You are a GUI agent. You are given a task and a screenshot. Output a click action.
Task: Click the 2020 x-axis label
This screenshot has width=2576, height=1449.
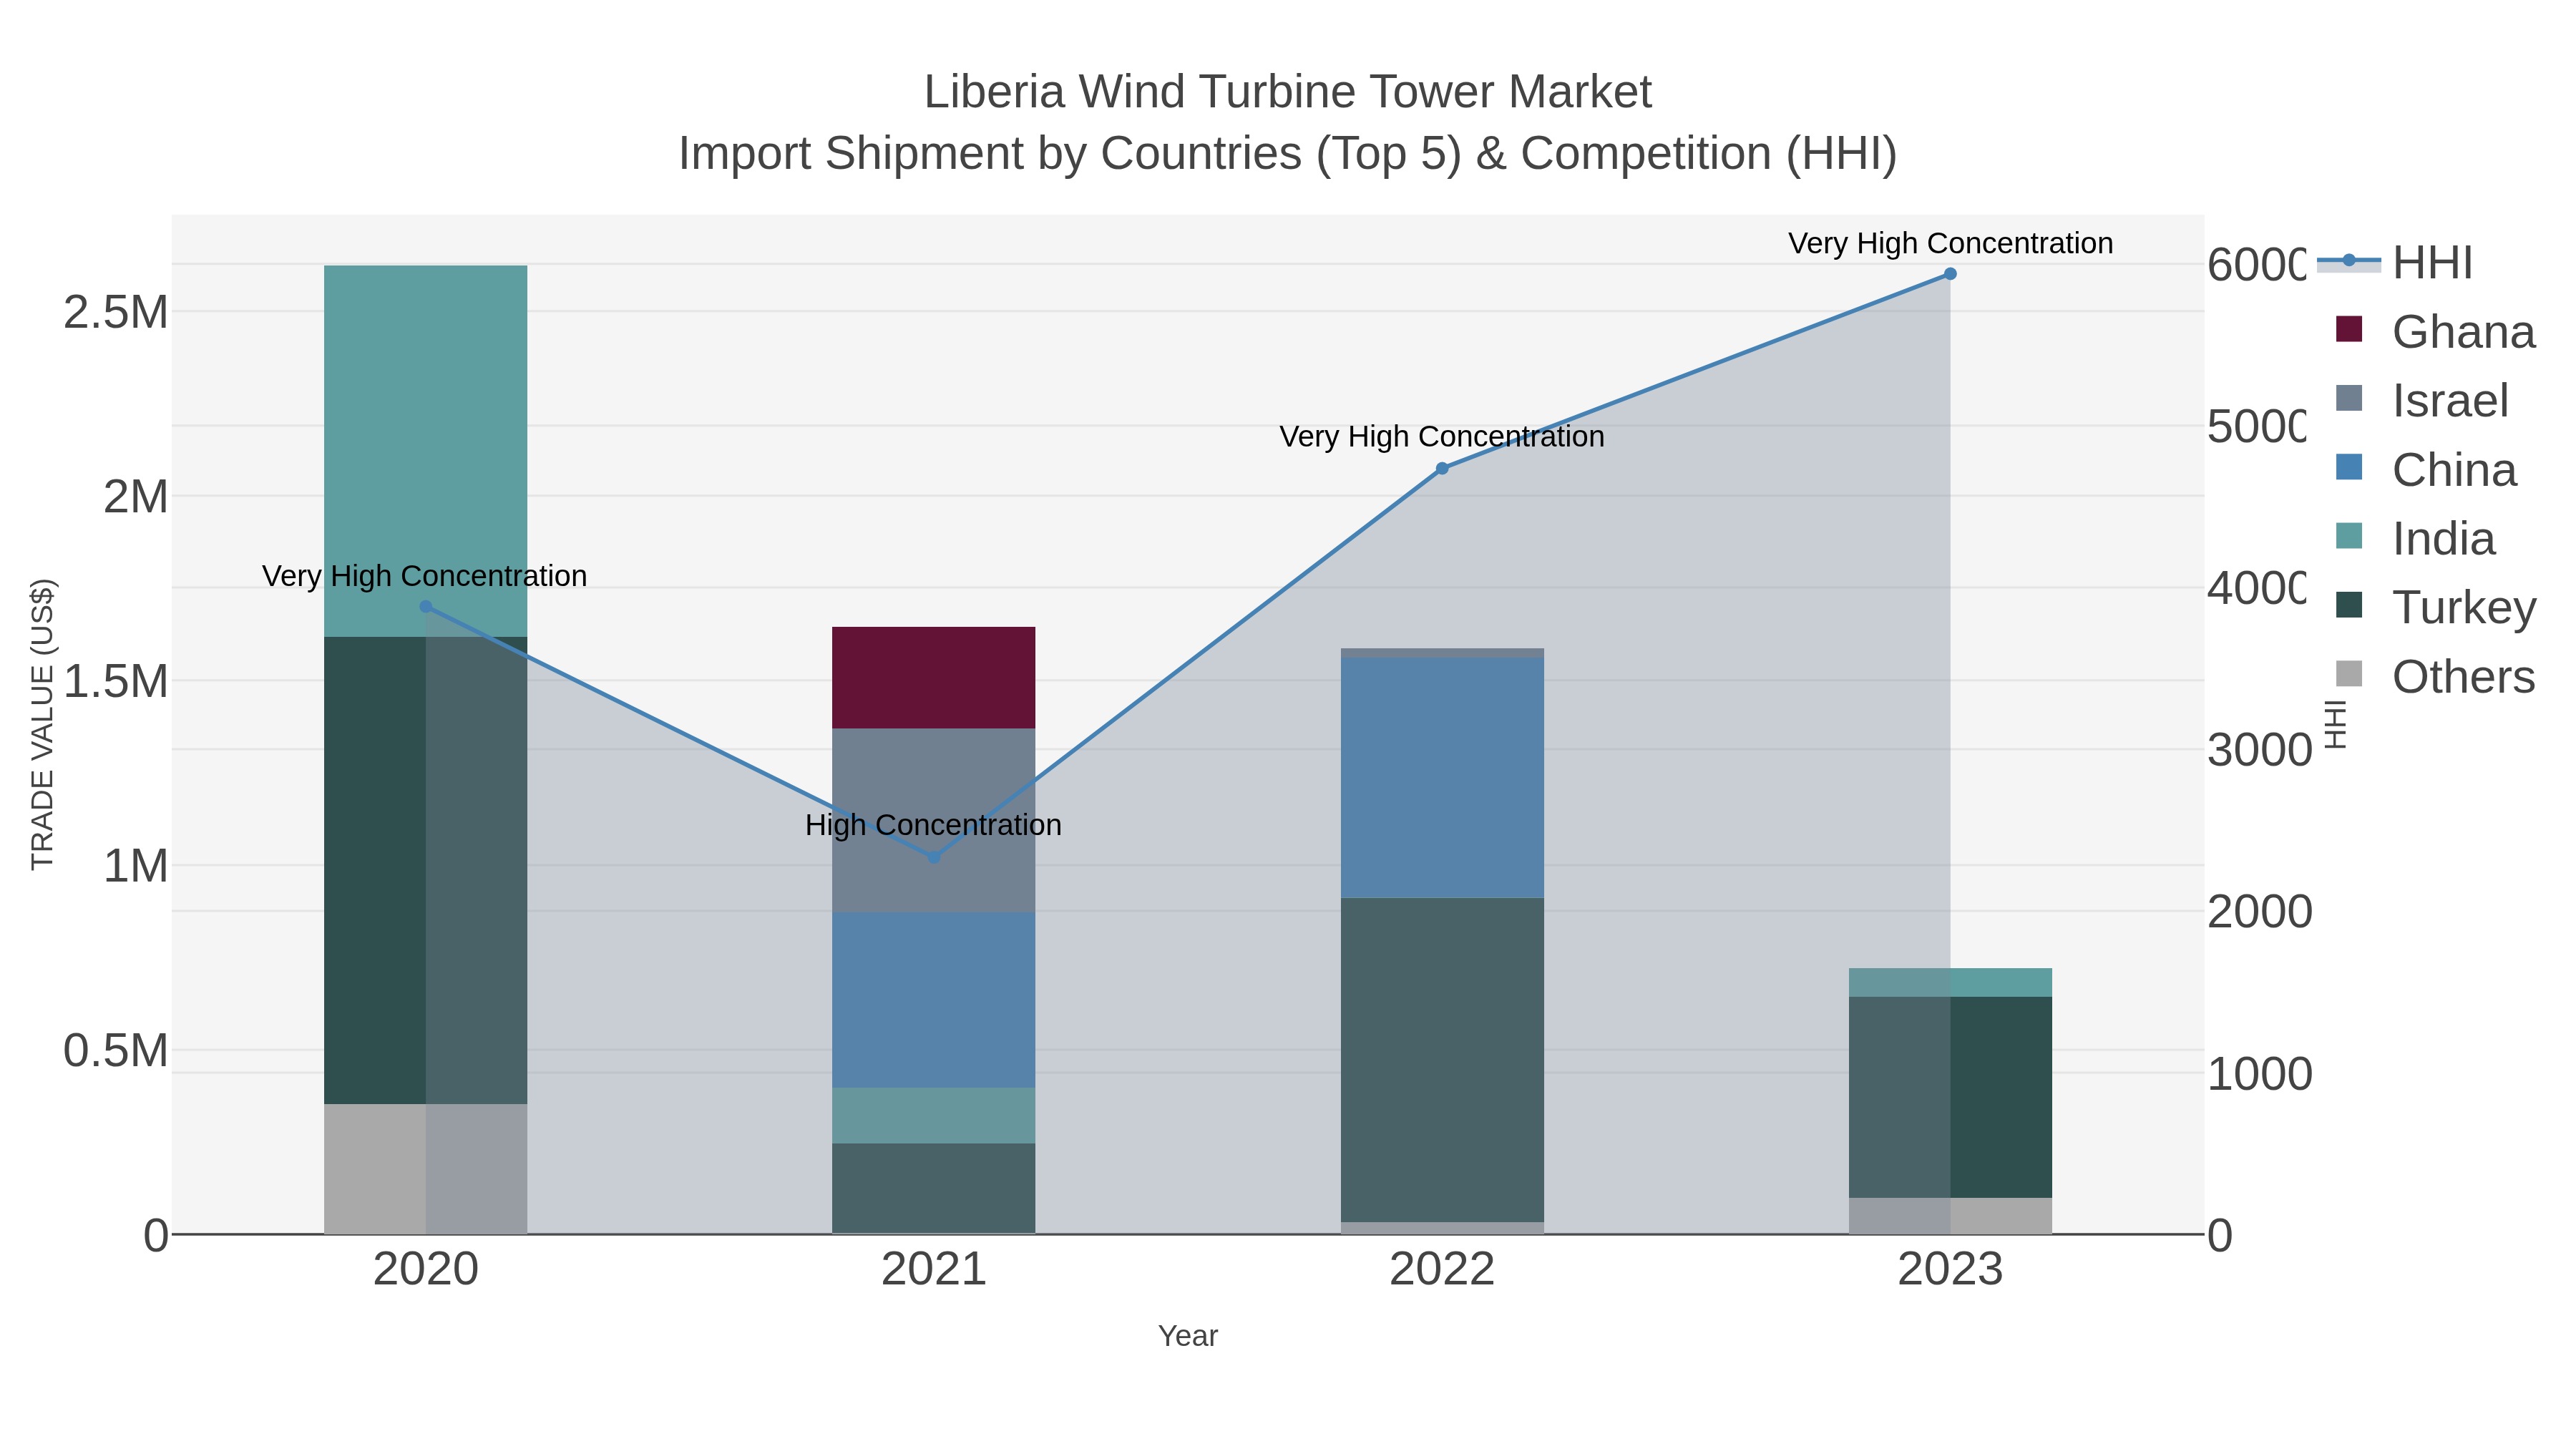click(x=426, y=1270)
